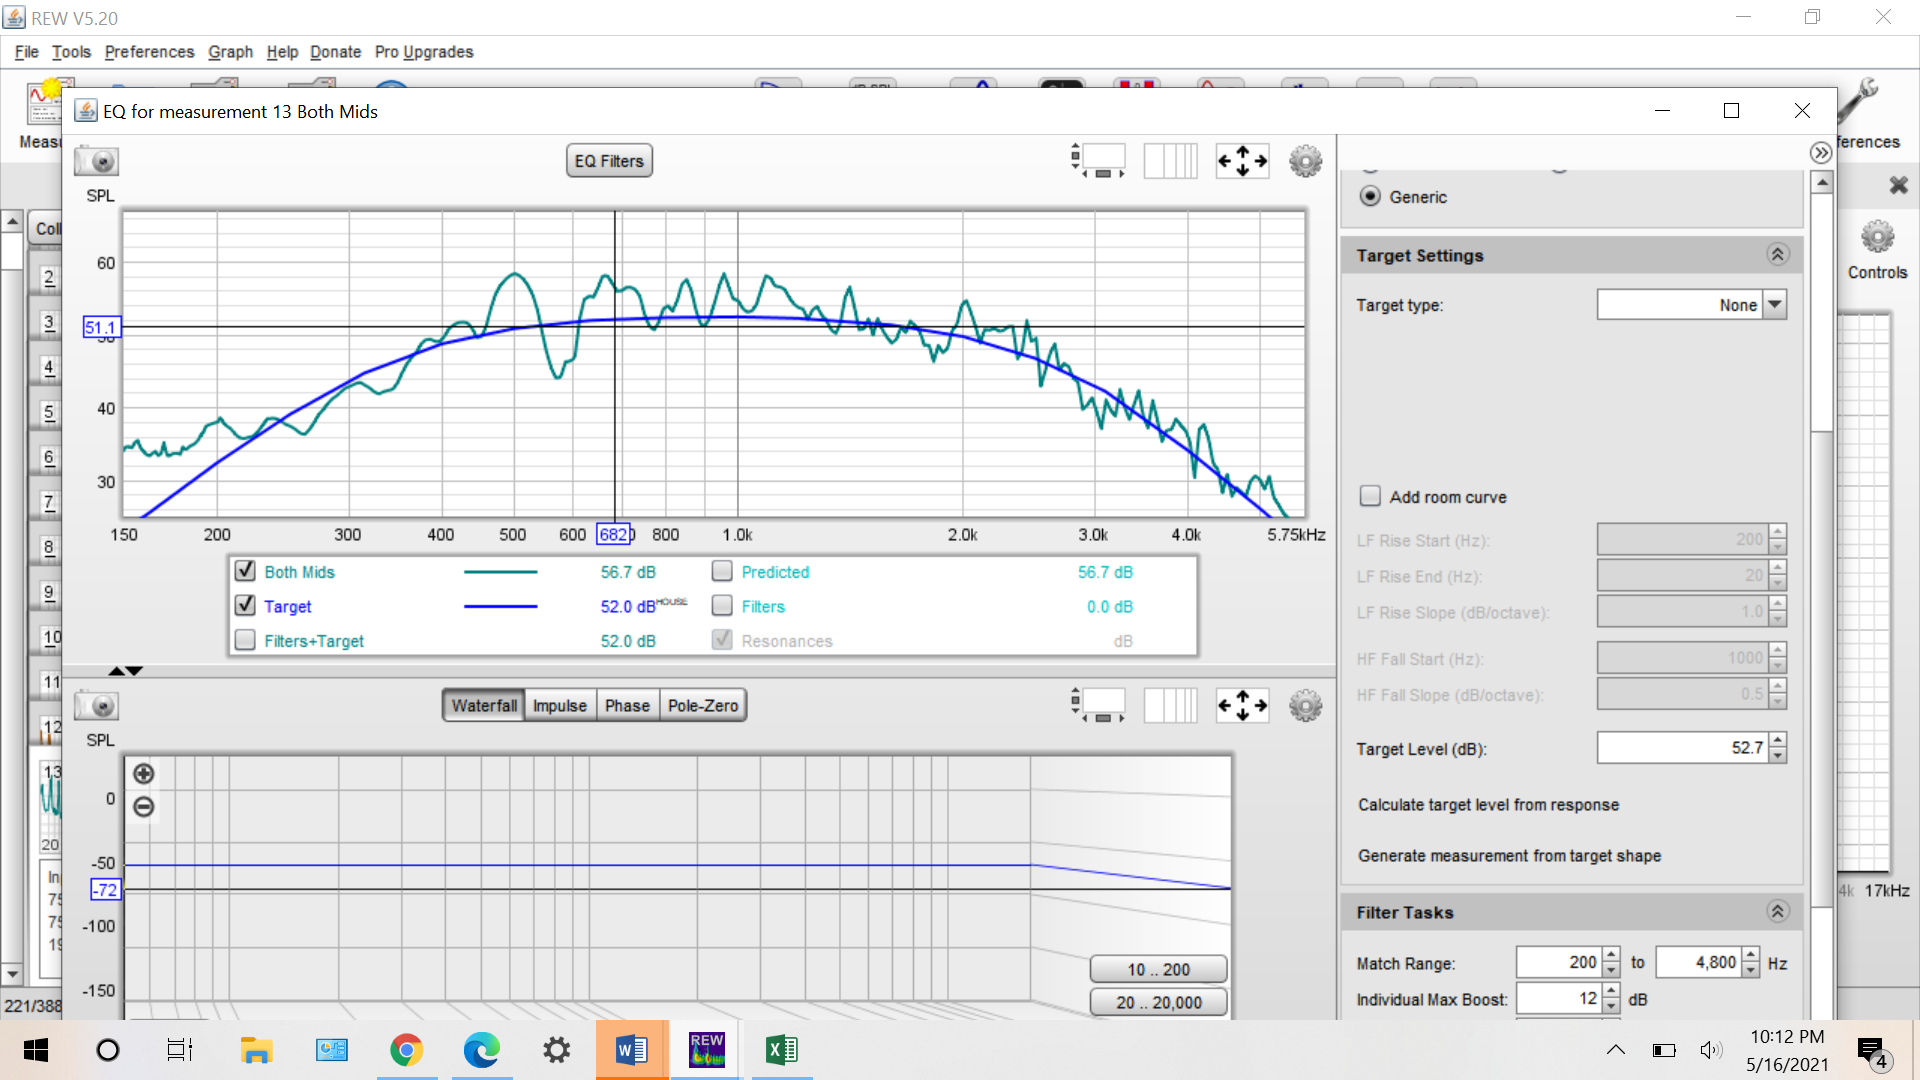1920x1080 pixels.
Task: Open Controls gear in main REW window
Action: [1877, 238]
